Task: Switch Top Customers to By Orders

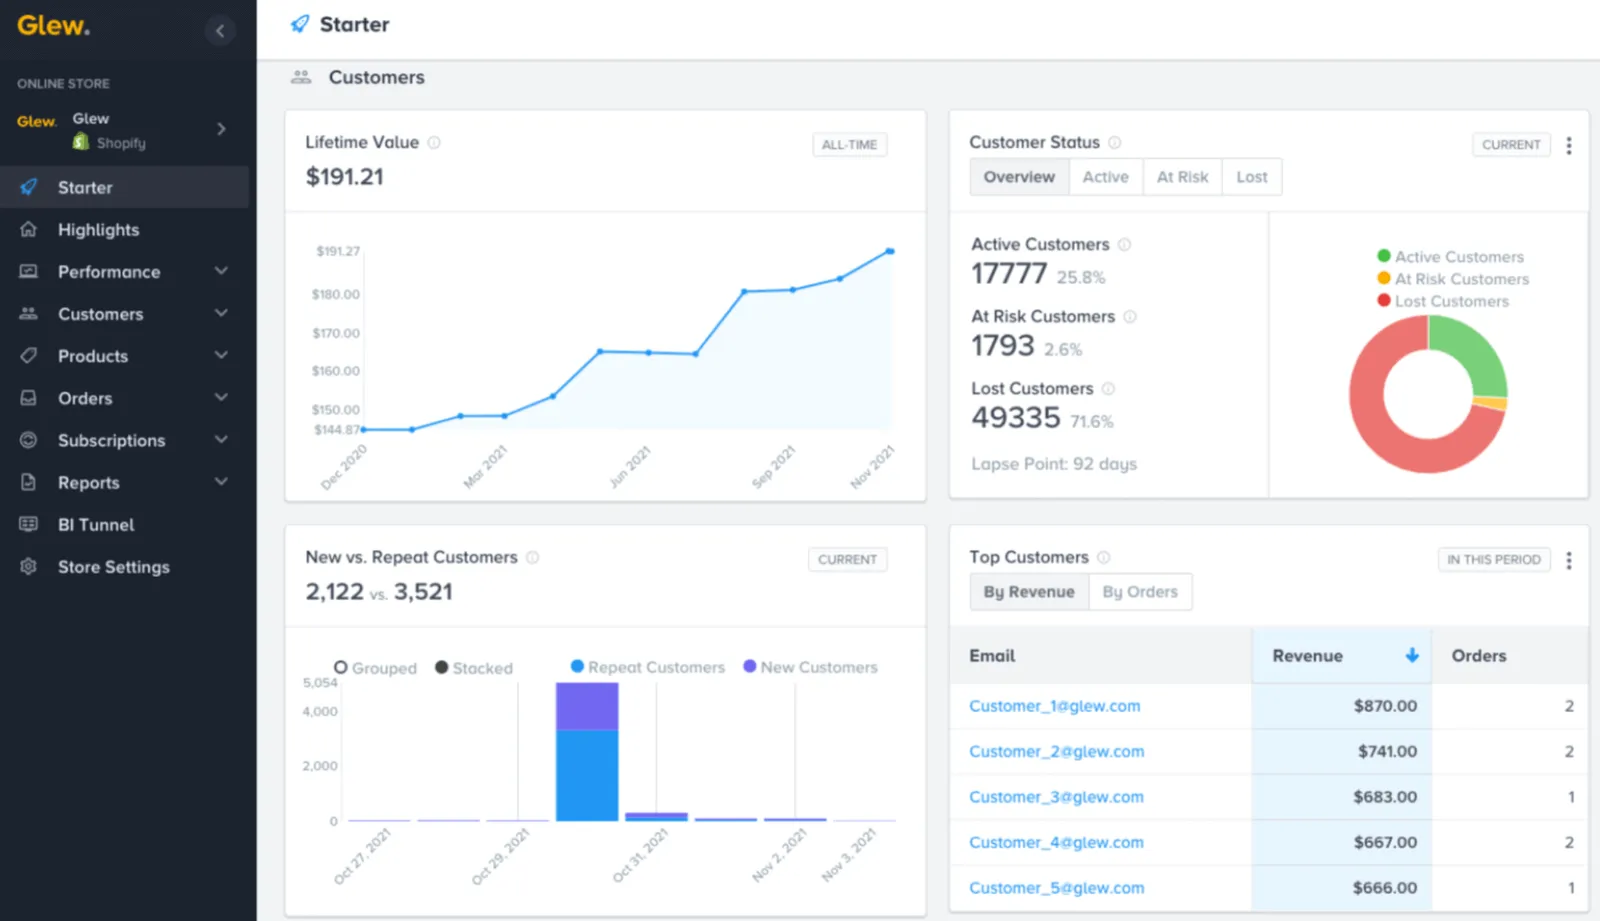Action: click(x=1140, y=592)
